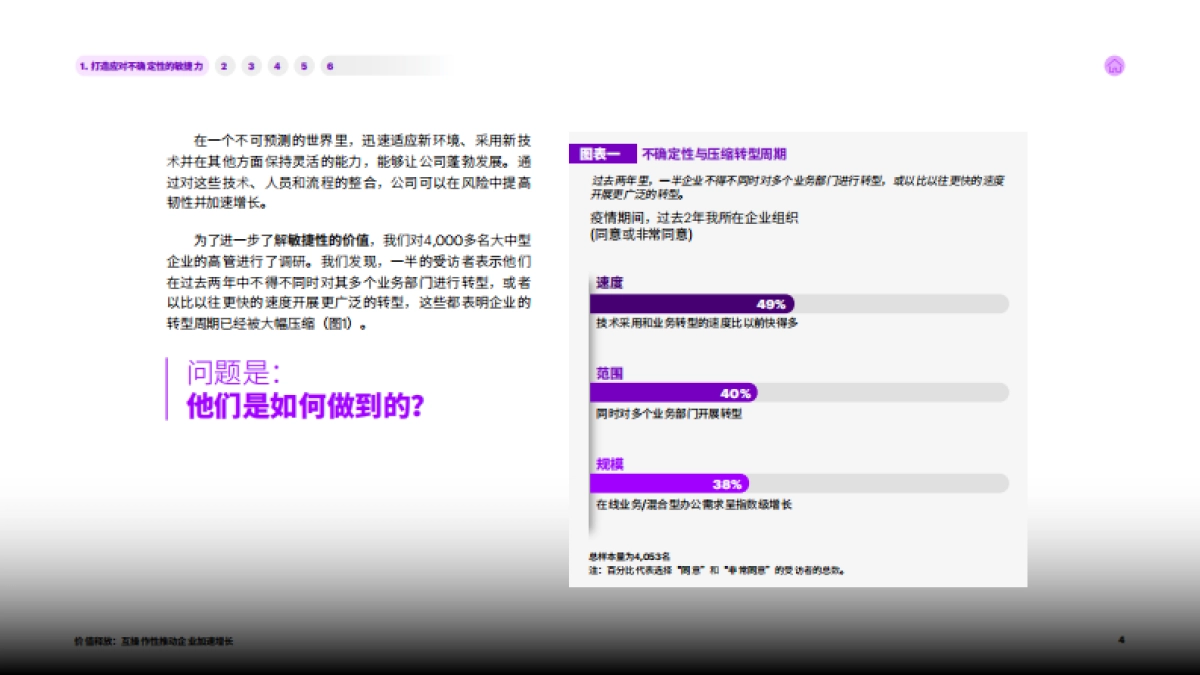Click the 49% progress bar under 速度

pos(690,303)
